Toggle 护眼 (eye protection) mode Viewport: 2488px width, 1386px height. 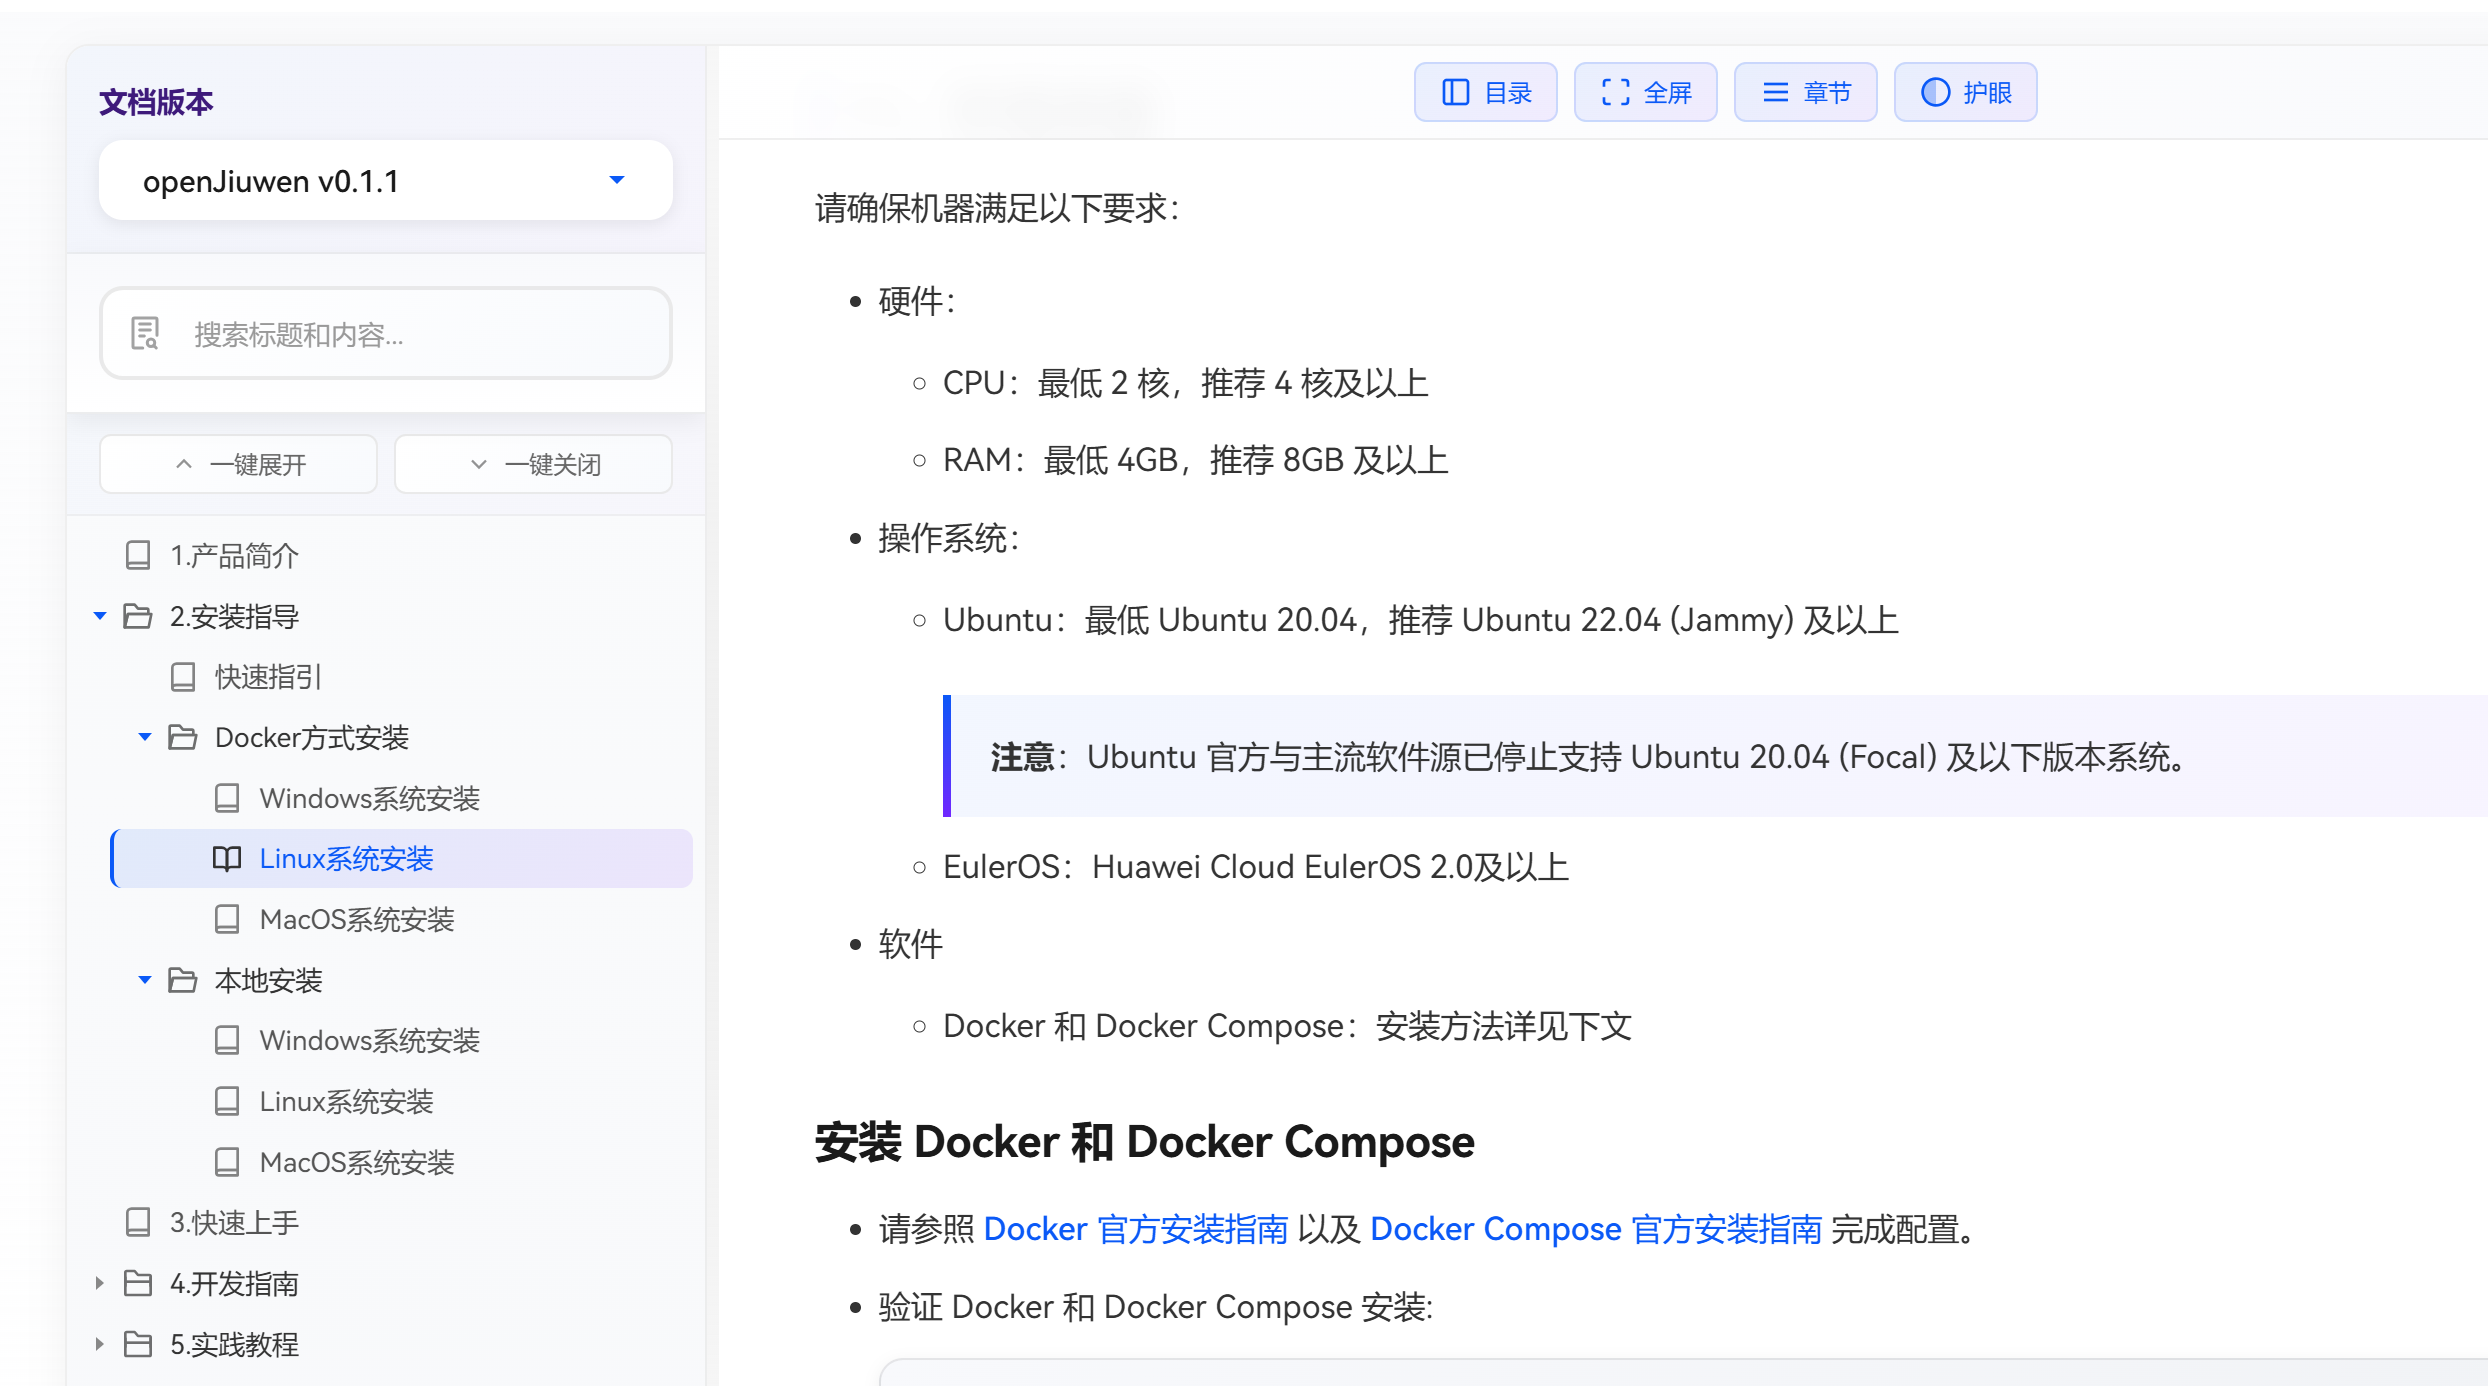click(x=1965, y=92)
